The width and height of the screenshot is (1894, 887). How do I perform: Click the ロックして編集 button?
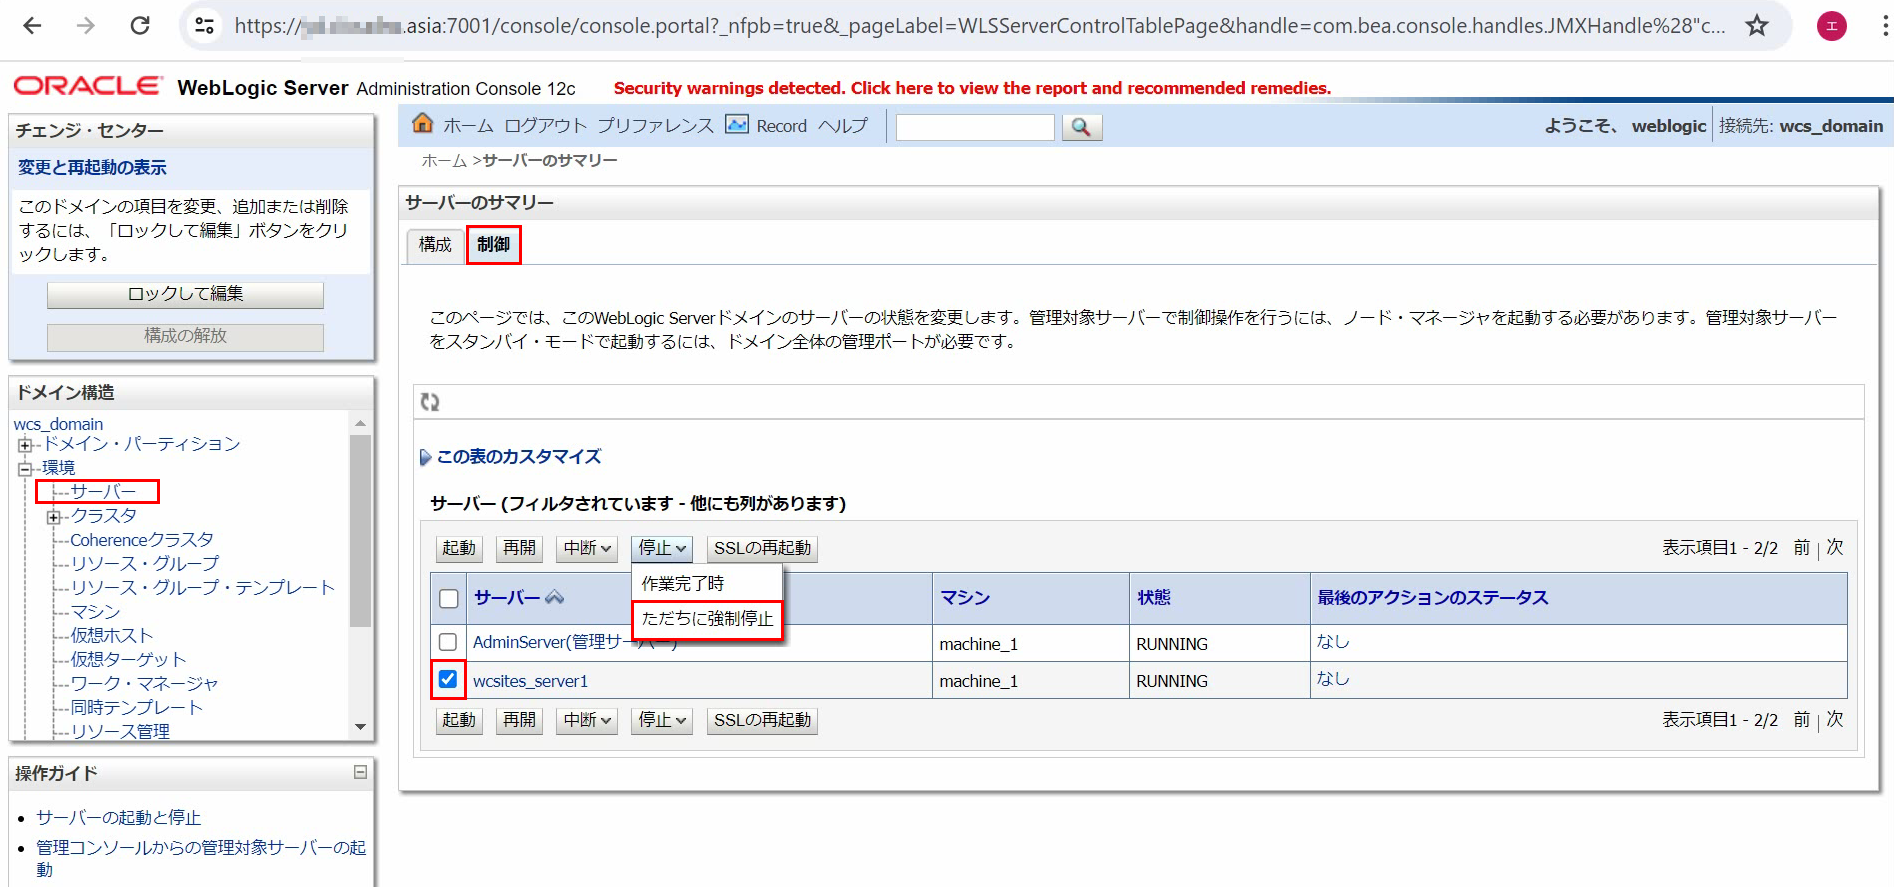coord(185,294)
